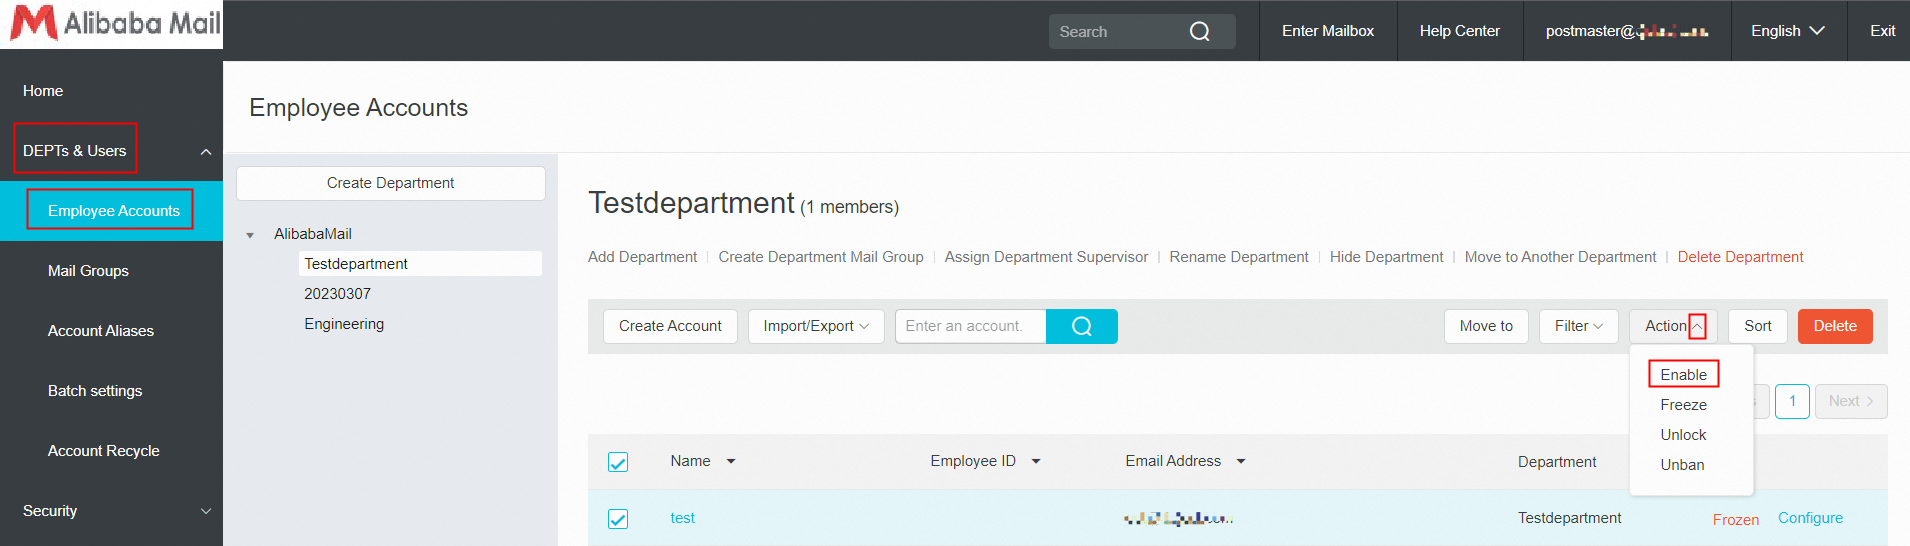Select Engineering department in the tree
The width and height of the screenshot is (1910, 546).
pyautogui.click(x=344, y=324)
